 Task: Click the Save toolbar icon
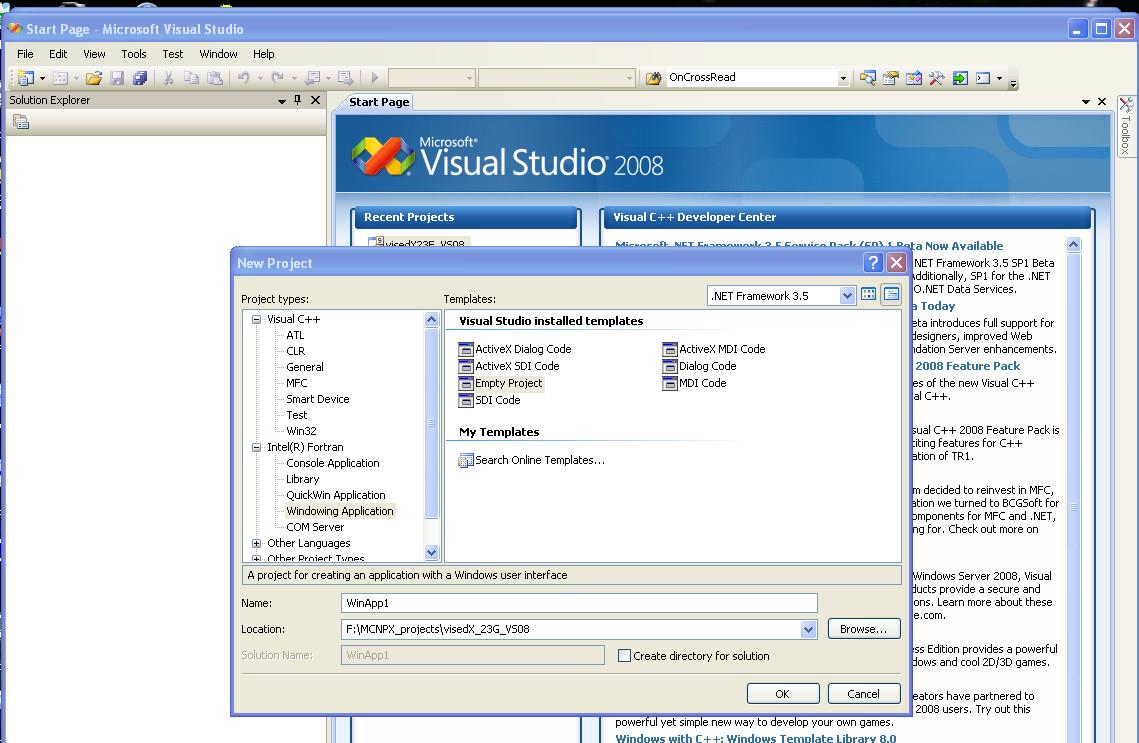117,78
